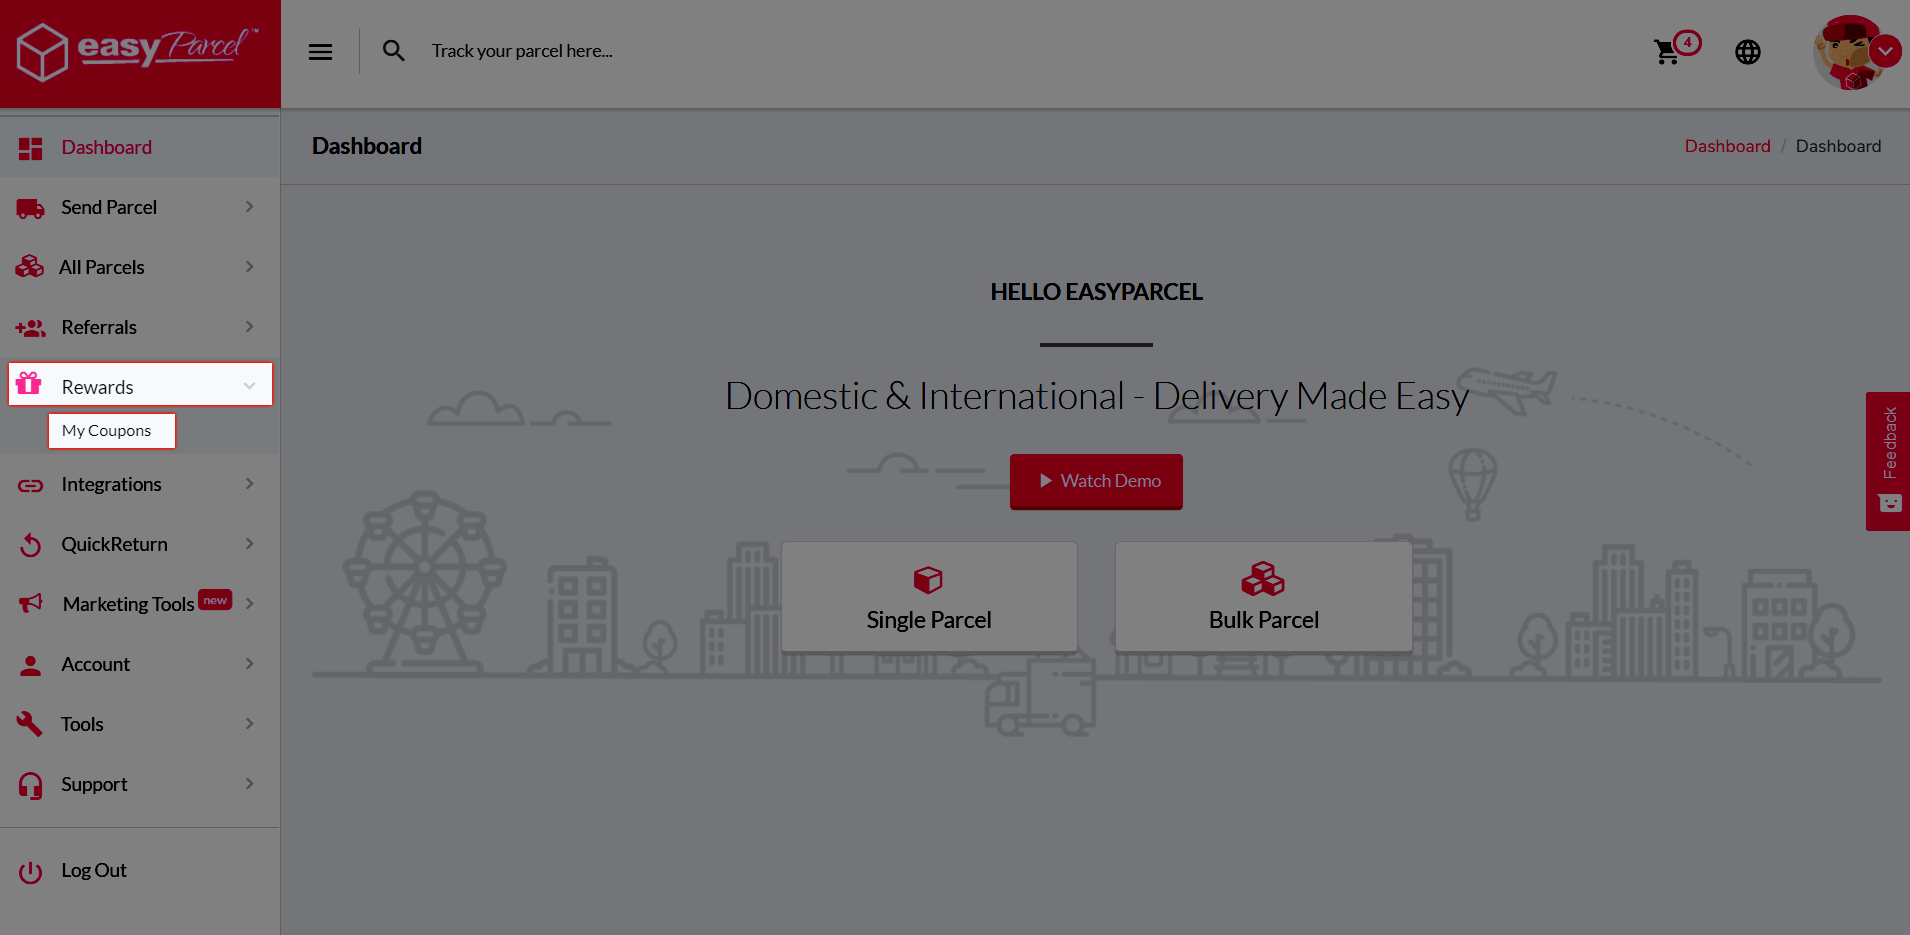Viewport: 1910px width, 935px height.
Task: Toggle the hamburger sidebar menu icon
Action: coord(320,52)
